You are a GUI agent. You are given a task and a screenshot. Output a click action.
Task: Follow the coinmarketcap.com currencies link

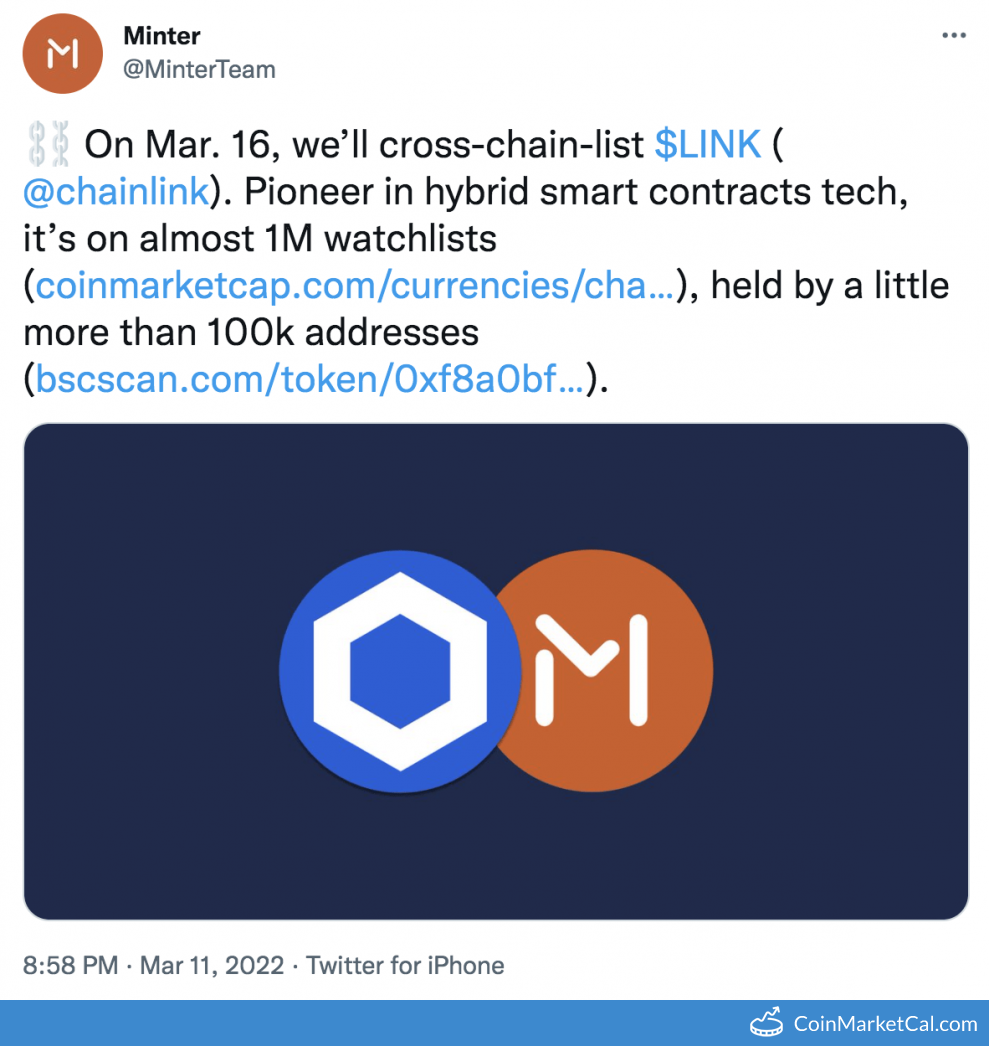tap(354, 287)
